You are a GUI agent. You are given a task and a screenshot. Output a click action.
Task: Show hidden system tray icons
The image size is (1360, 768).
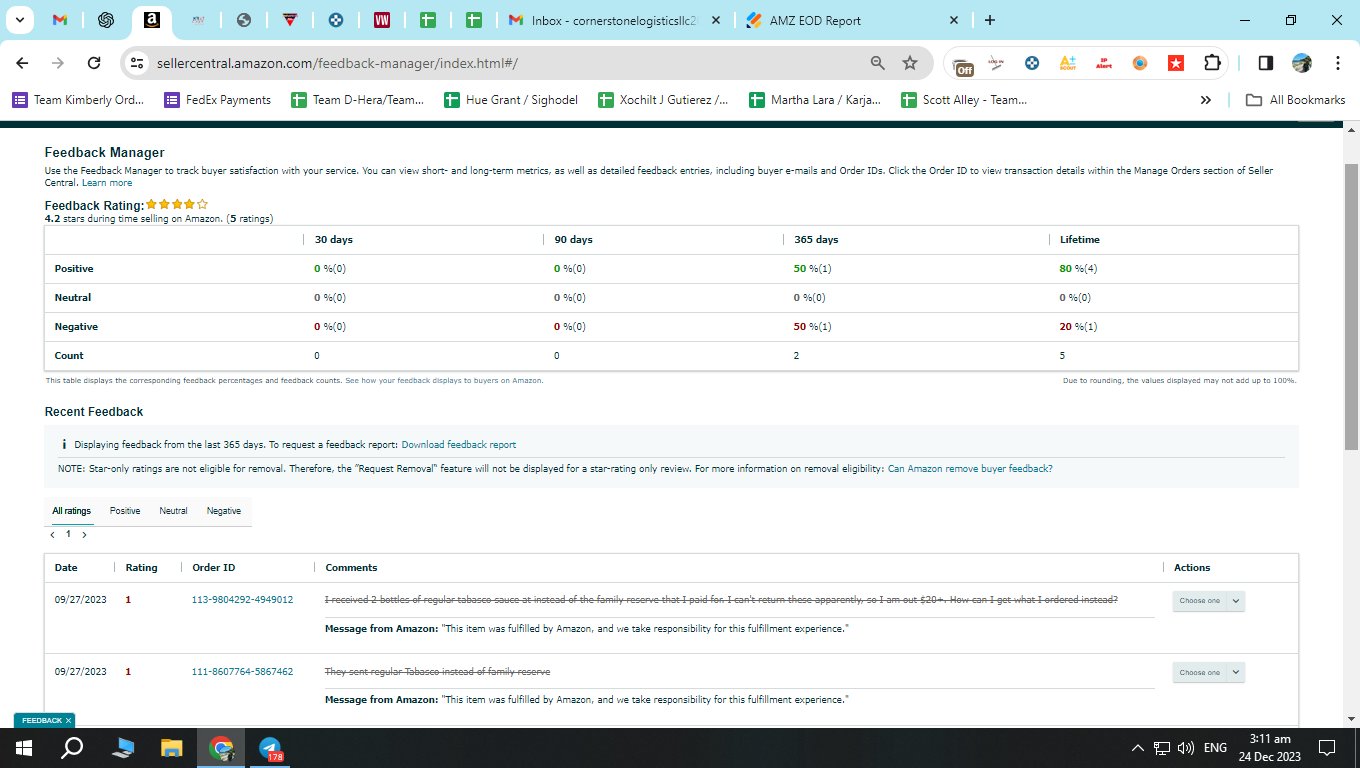[x=1137, y=748]
